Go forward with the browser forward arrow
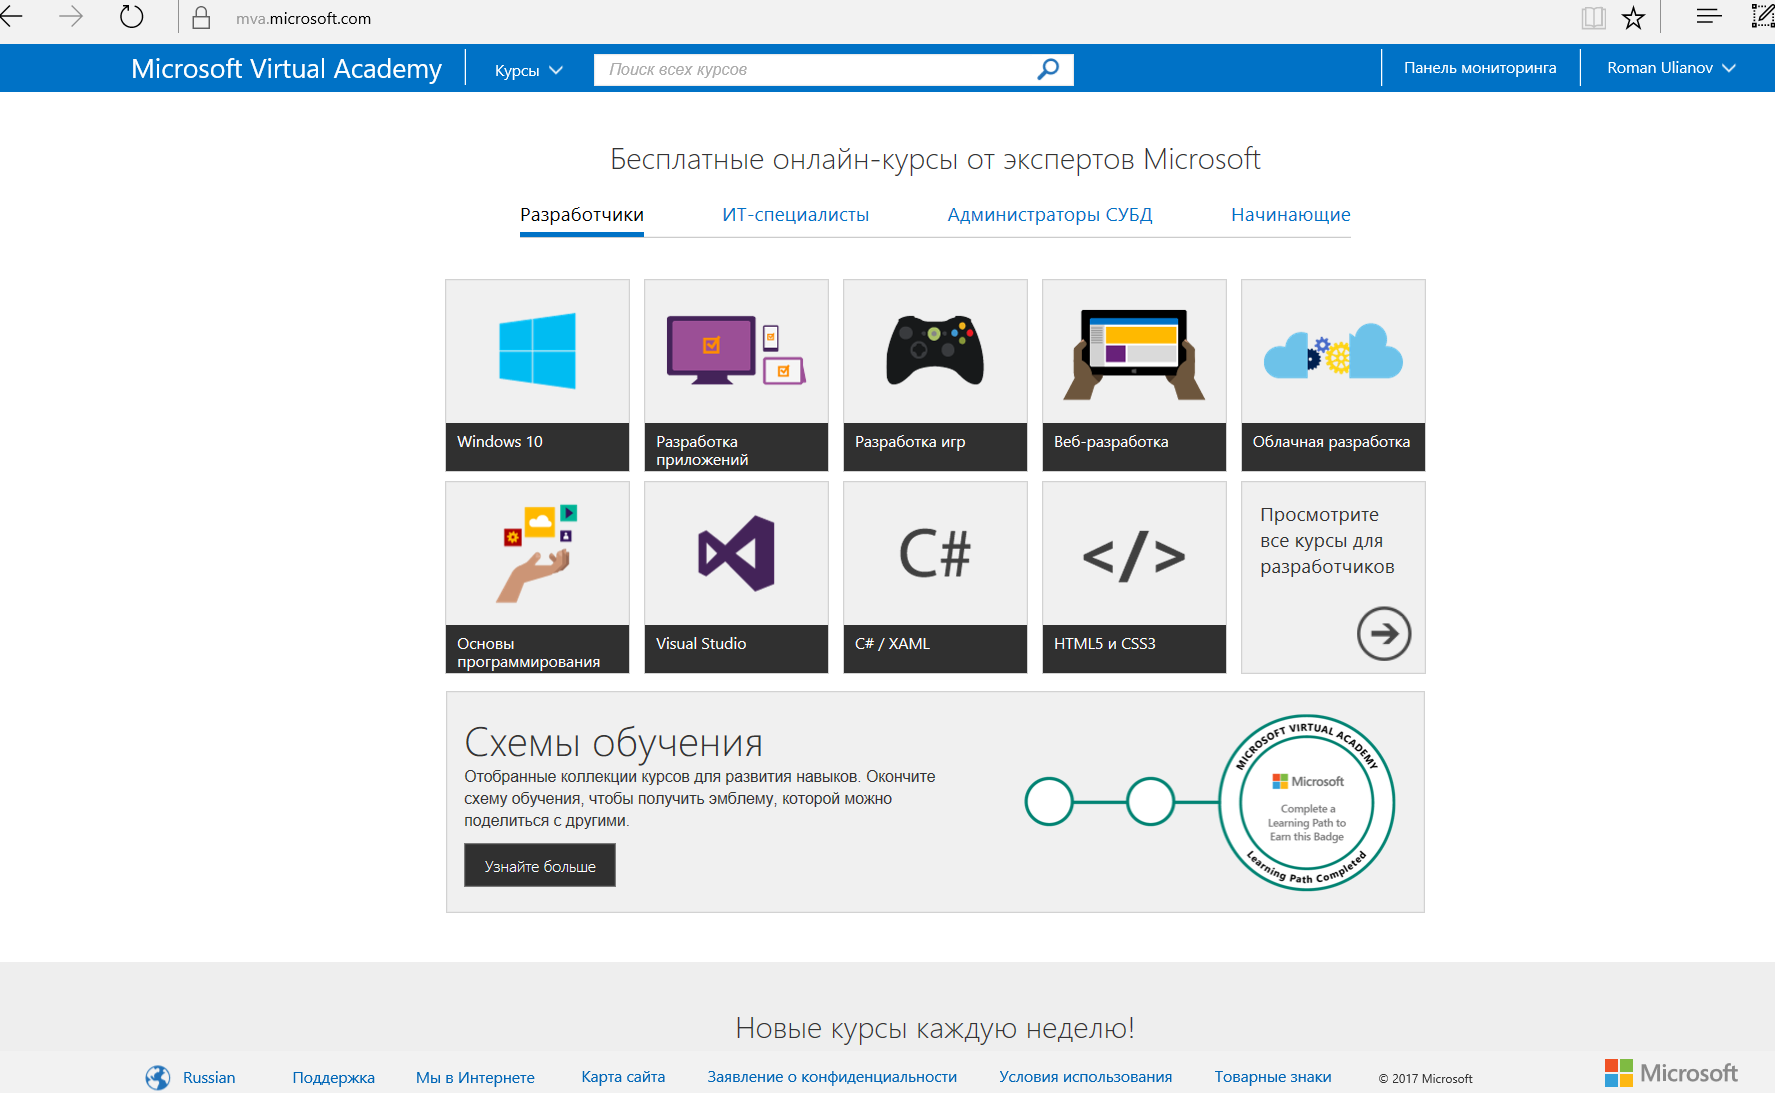Image resolution: width=1775 pixels, height=1093 pixels. click(71, 17)
